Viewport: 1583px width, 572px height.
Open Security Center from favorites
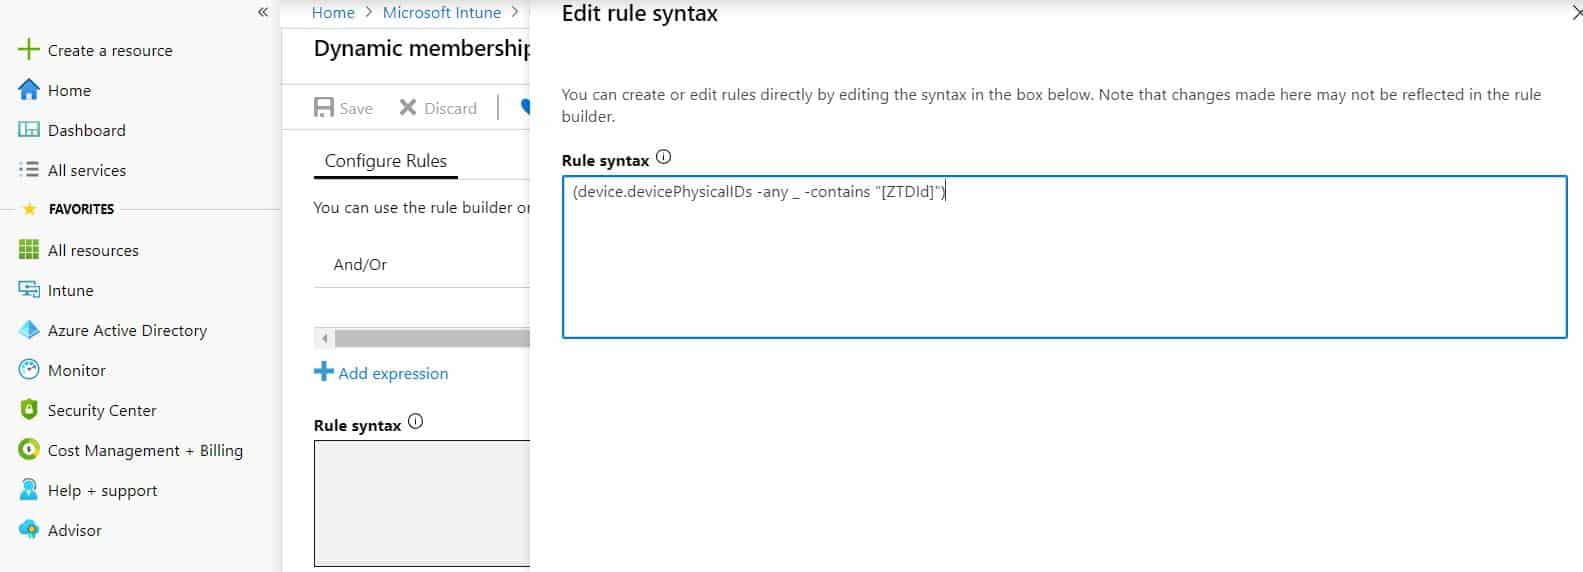[x=102, y=410]
